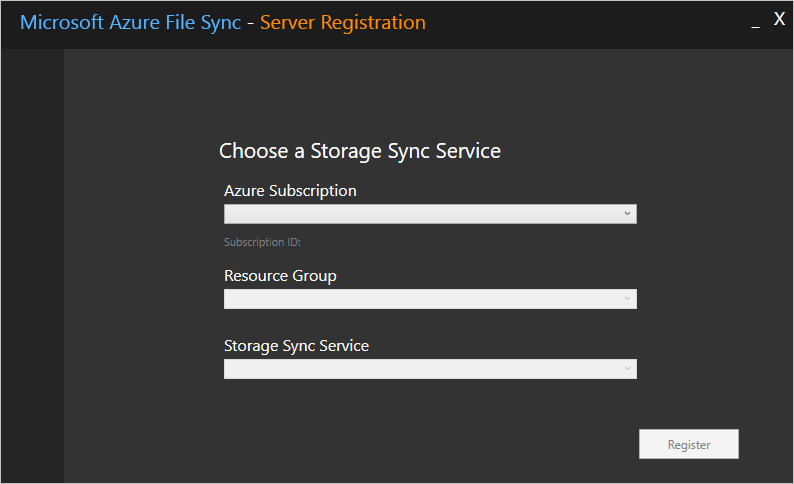Click the Choose a Storage Sync Service heading

pos(360,151)
